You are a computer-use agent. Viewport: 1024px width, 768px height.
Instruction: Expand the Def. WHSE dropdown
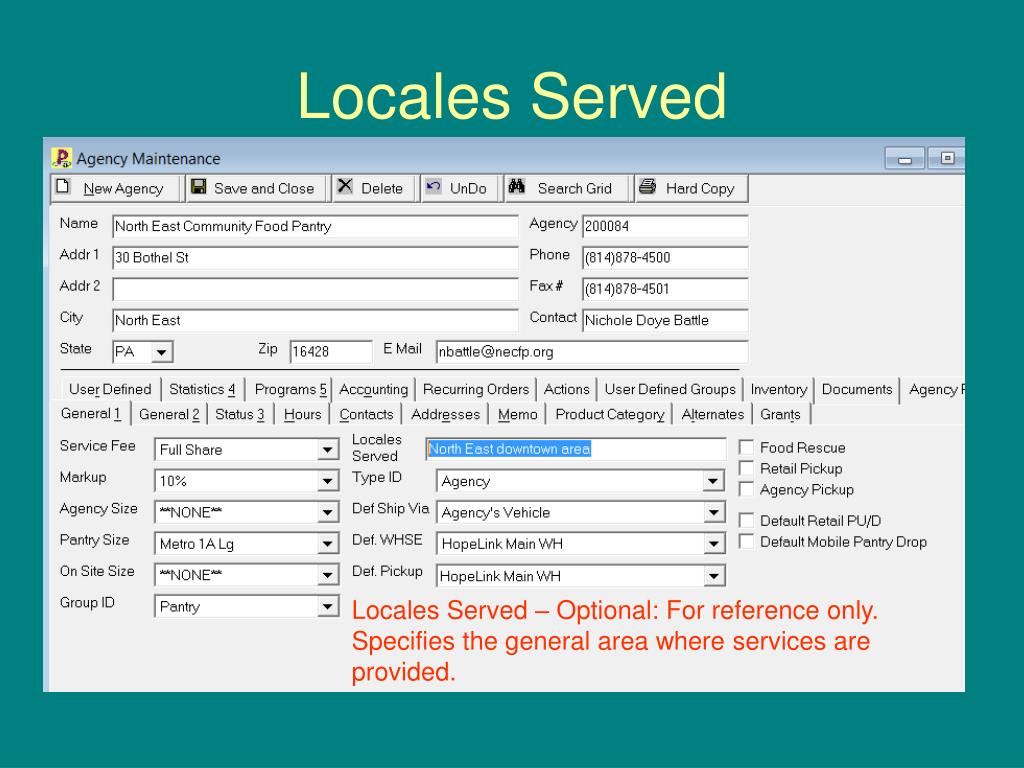[713, 544]
